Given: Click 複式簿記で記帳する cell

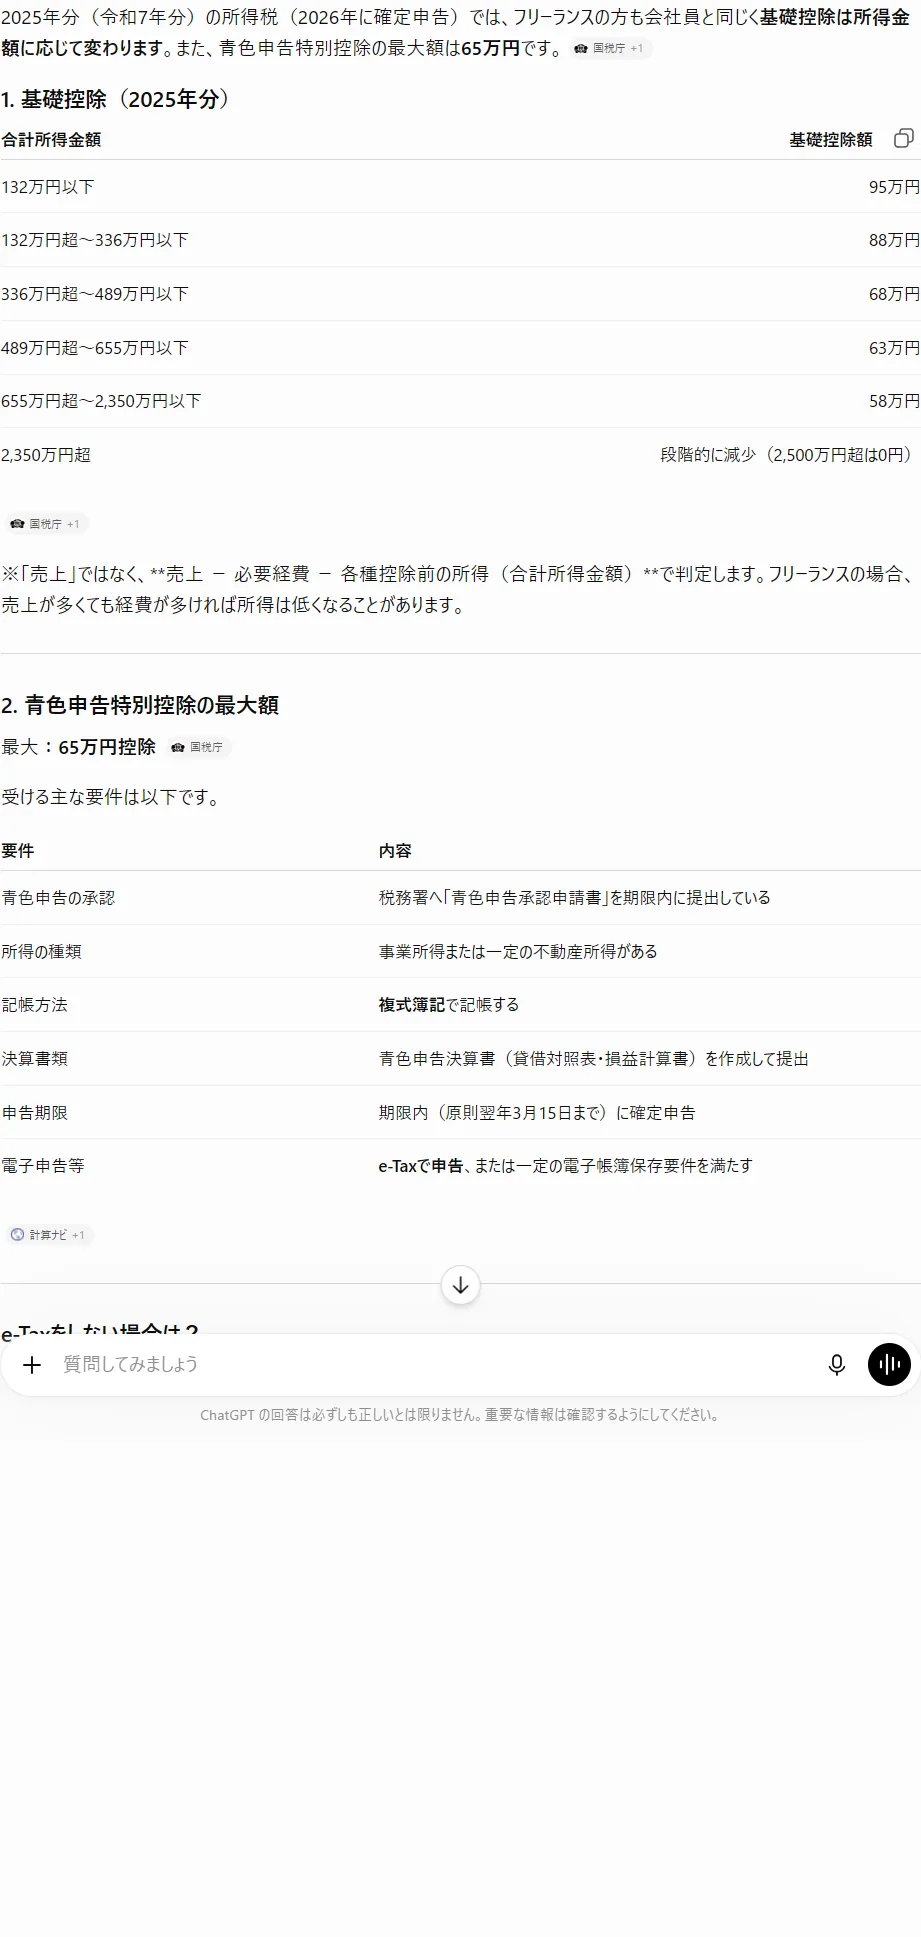Looking at the screenshot, I should pos(449,1005).
